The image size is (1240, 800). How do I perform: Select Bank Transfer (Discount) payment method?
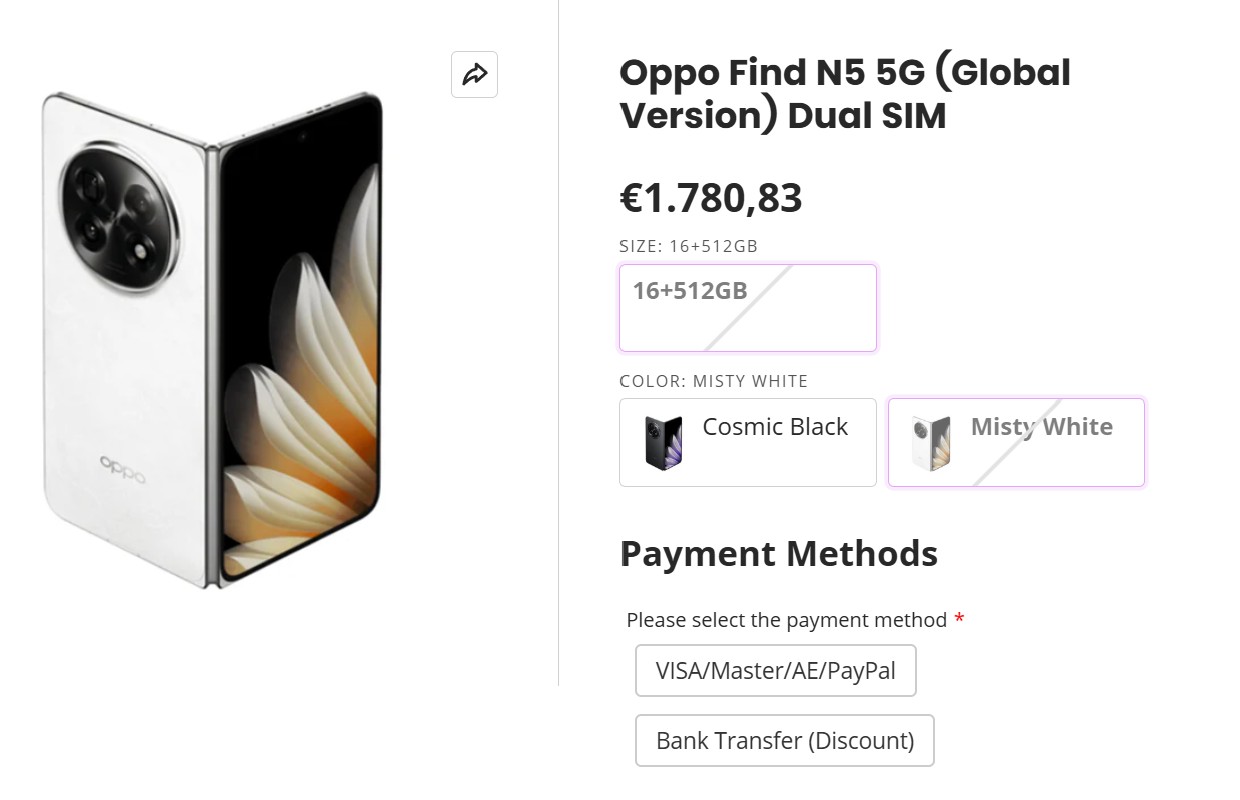pyautogui.click(x=784, y=740)
